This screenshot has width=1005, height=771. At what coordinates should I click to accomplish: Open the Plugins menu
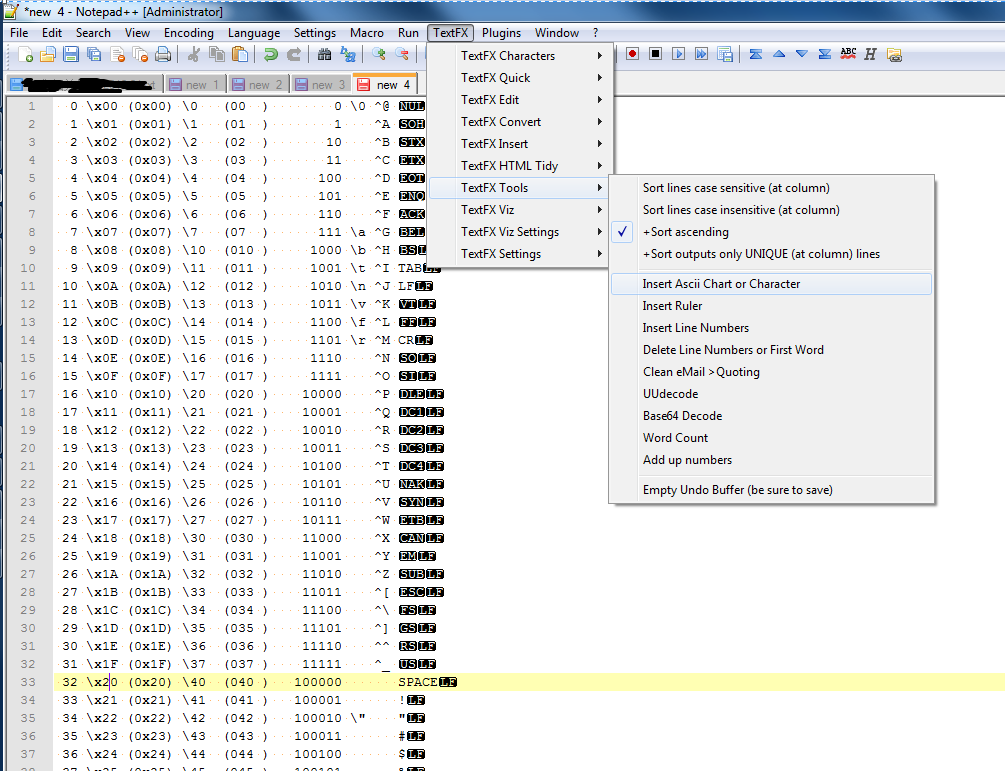[501, 33]
